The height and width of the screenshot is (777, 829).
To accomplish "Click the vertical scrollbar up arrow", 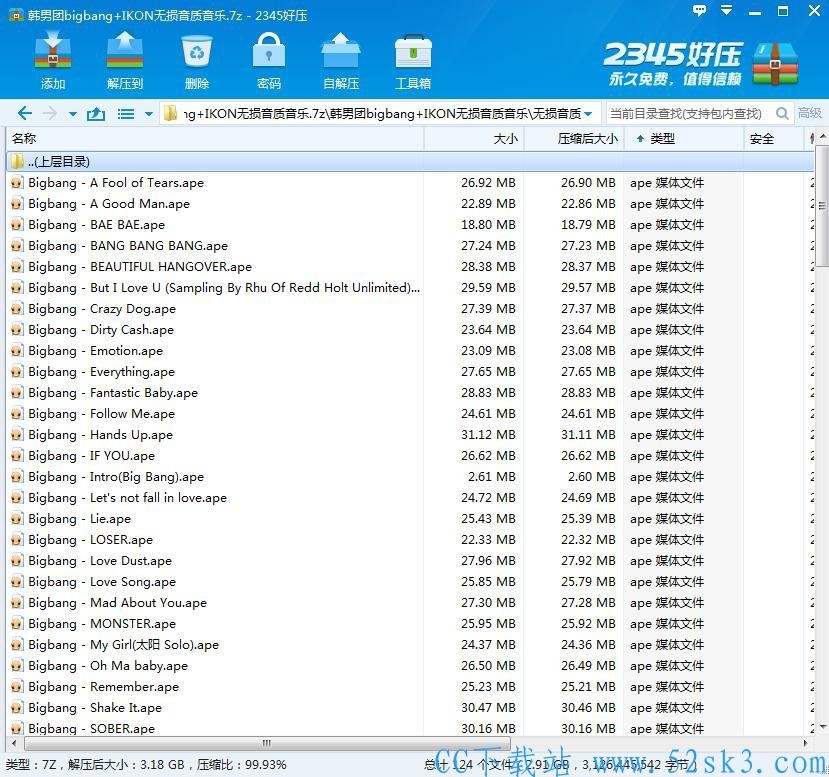I will [x=823, y=136].
